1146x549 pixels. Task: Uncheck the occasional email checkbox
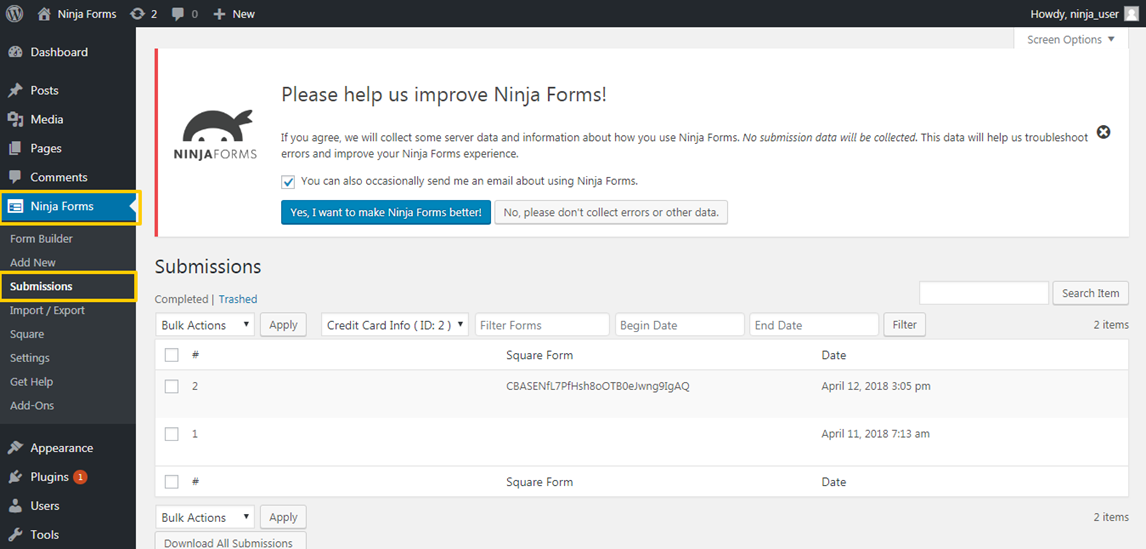tap(288, 181)
